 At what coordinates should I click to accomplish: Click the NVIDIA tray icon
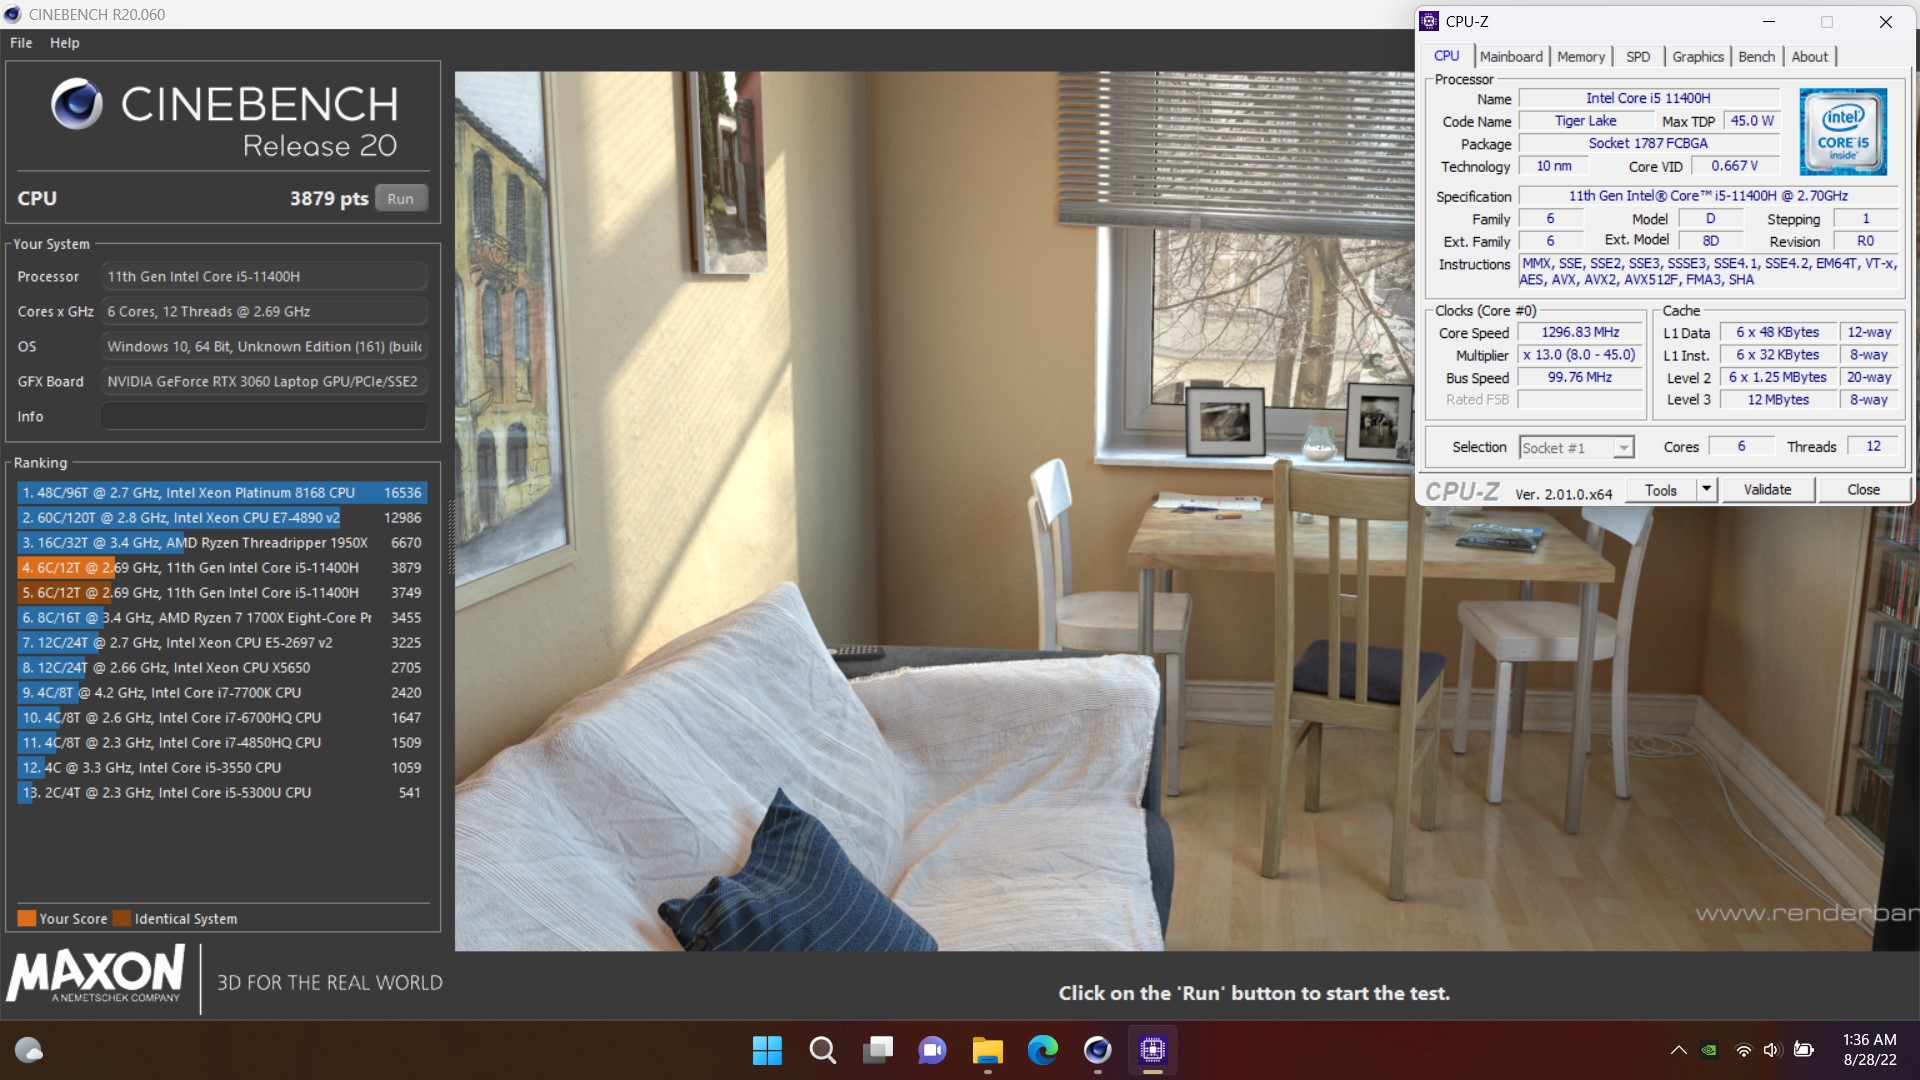point(1709,1050)
